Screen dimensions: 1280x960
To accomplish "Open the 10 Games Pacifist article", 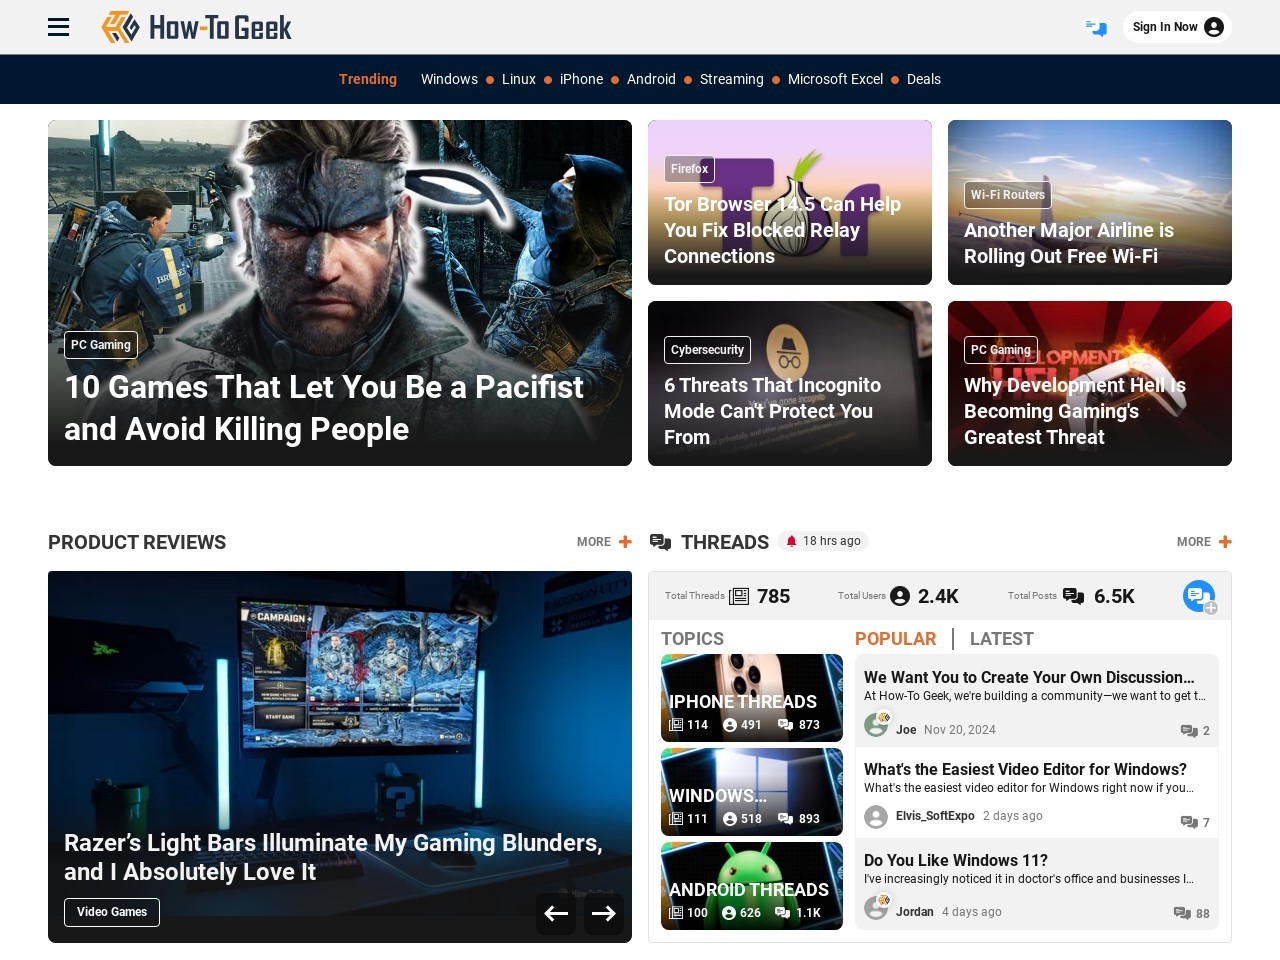I will (324, 408).
